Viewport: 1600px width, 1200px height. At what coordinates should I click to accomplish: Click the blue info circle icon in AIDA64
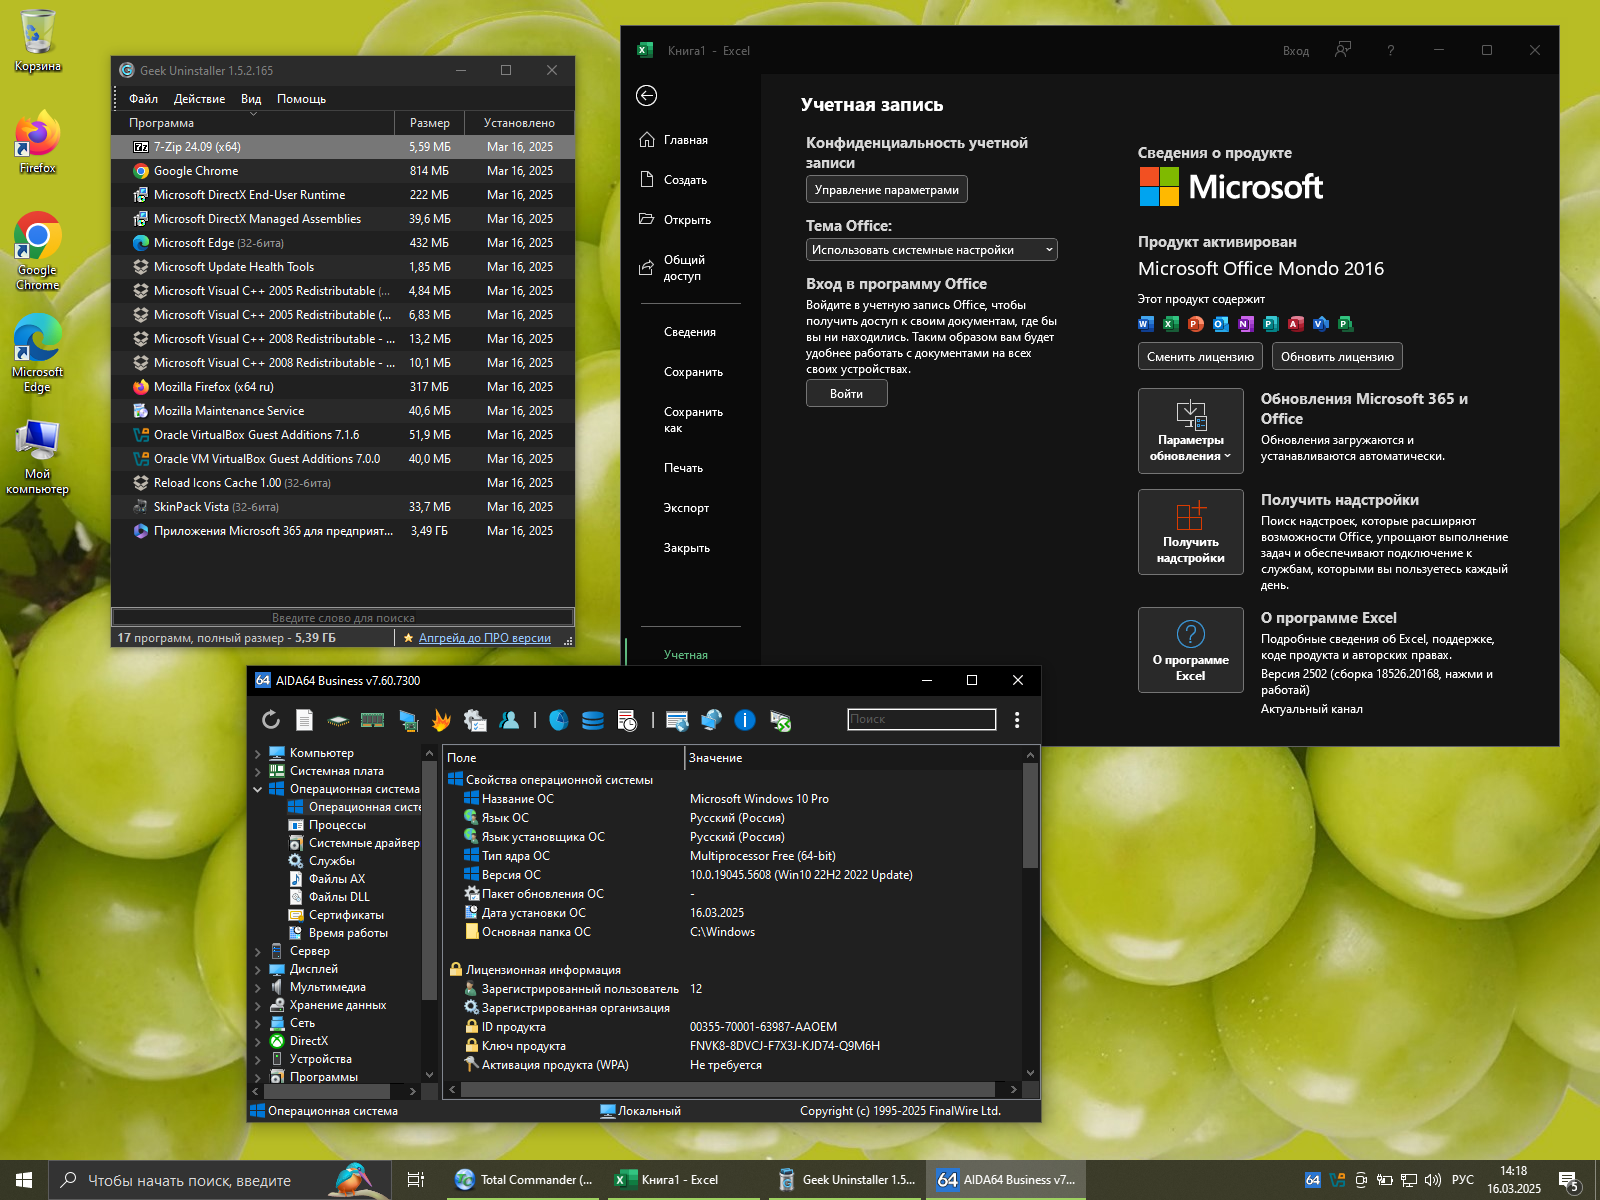tap(745, 720)
